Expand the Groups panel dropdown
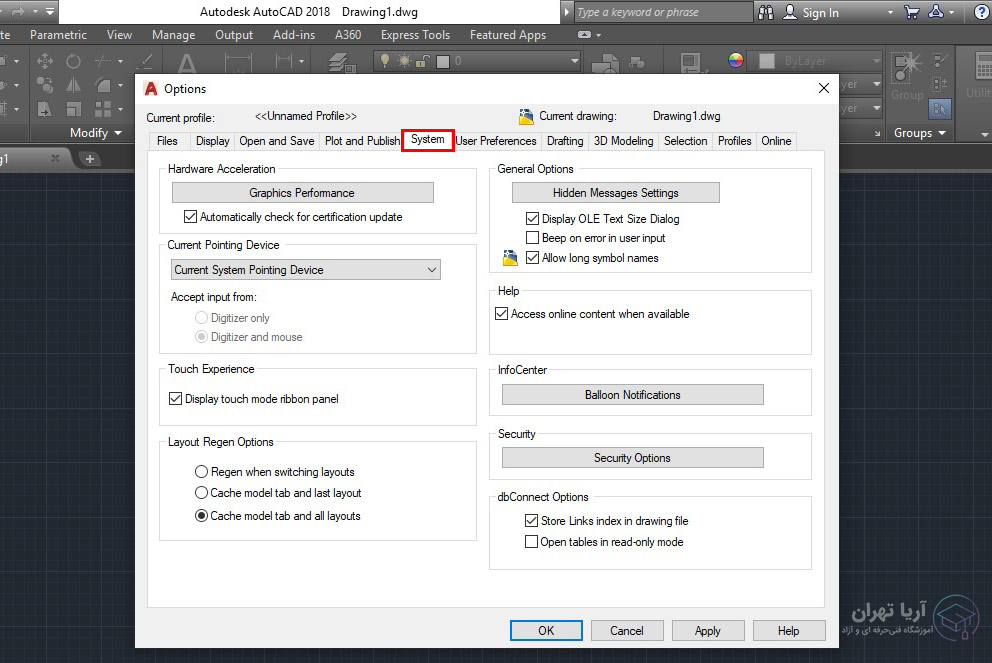The width and height of the screenshot is (992, 663). (941, 133)
